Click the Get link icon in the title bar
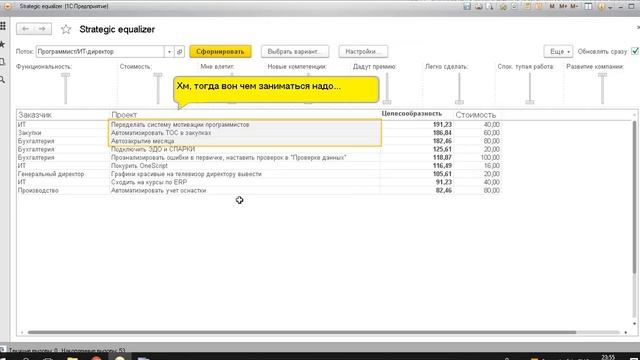The height and width of the screenshot is (360, 640). (x=503, y=7)
